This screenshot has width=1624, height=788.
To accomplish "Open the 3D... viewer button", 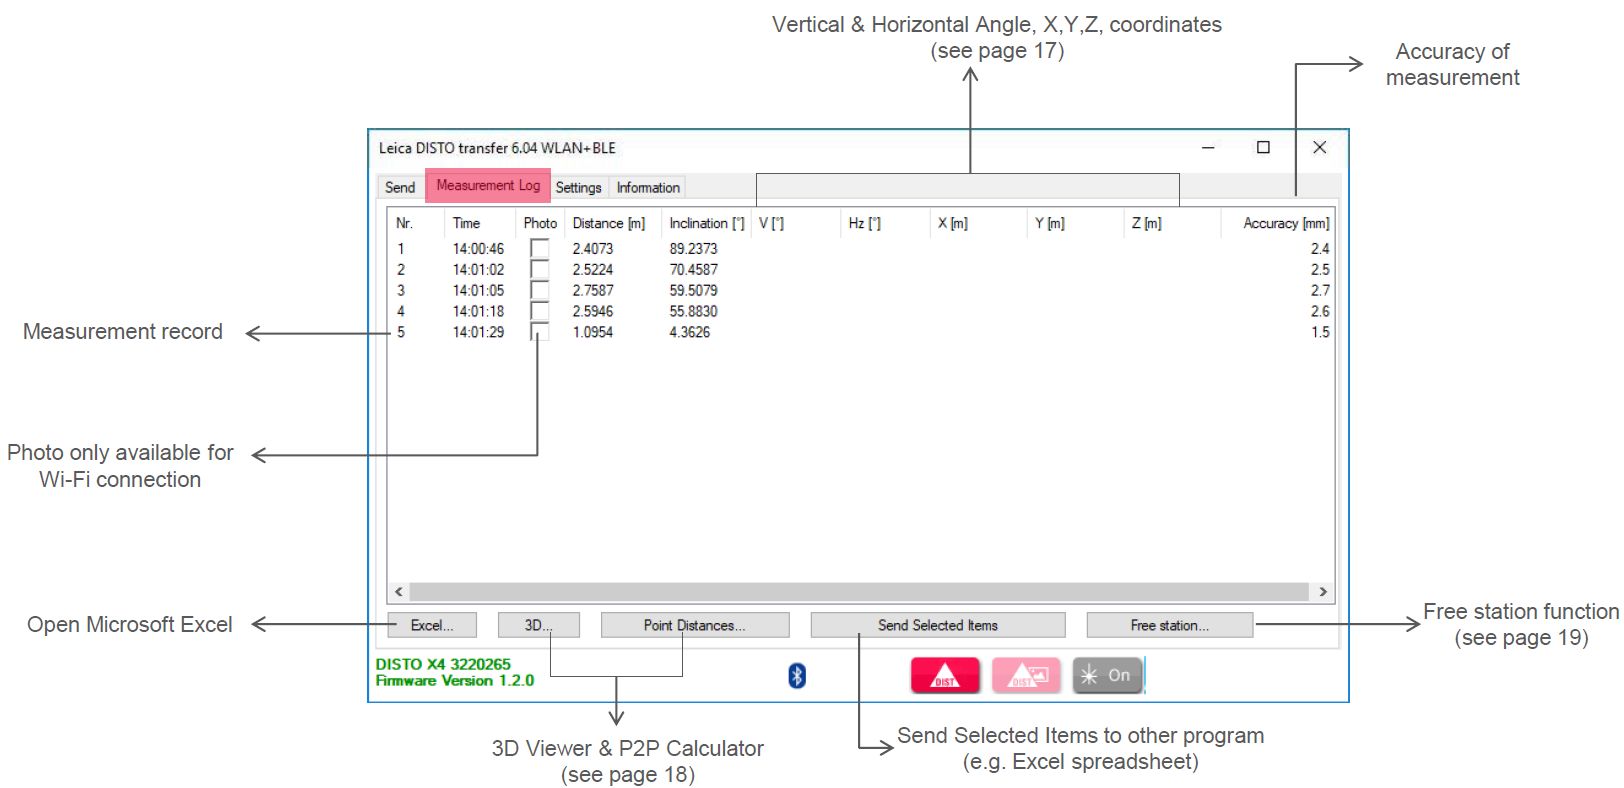I will point(538,625).
